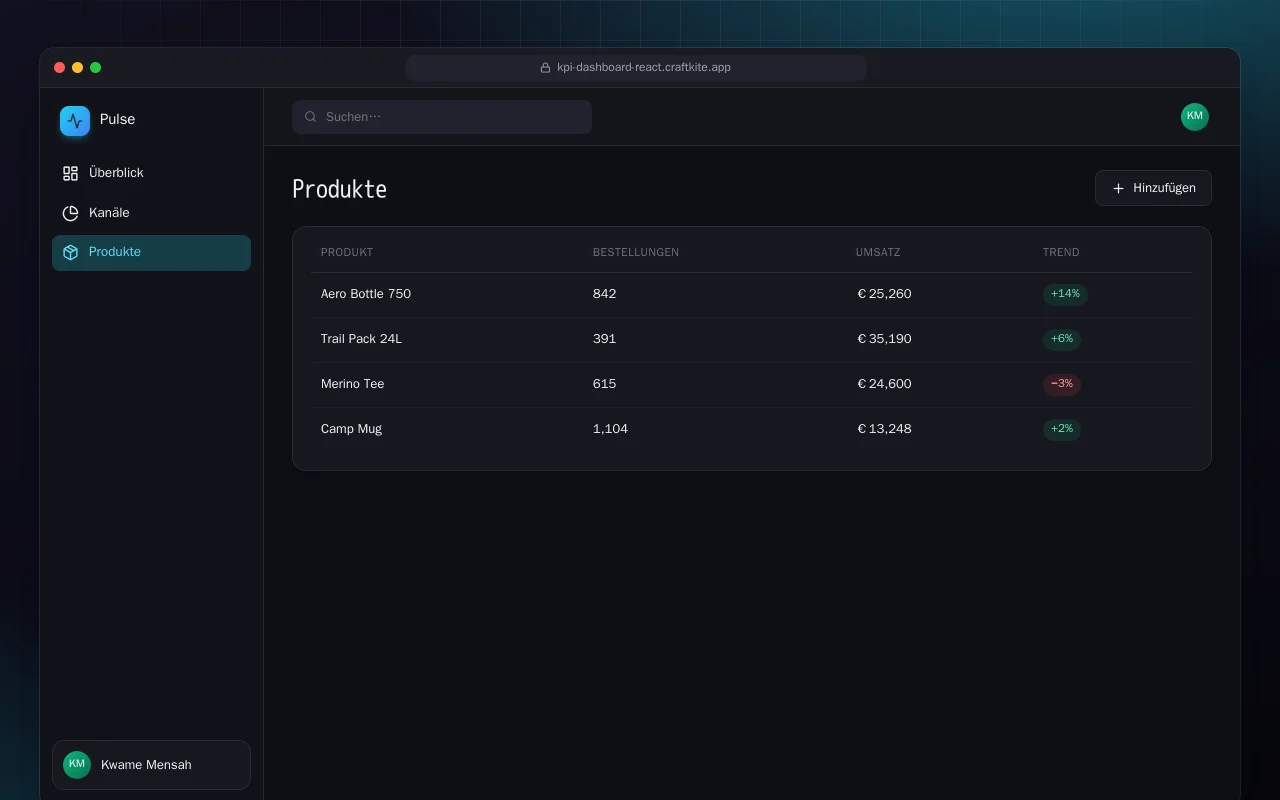
Task: Select the Aero Bottle 750 product name
Action: [366, 294]
